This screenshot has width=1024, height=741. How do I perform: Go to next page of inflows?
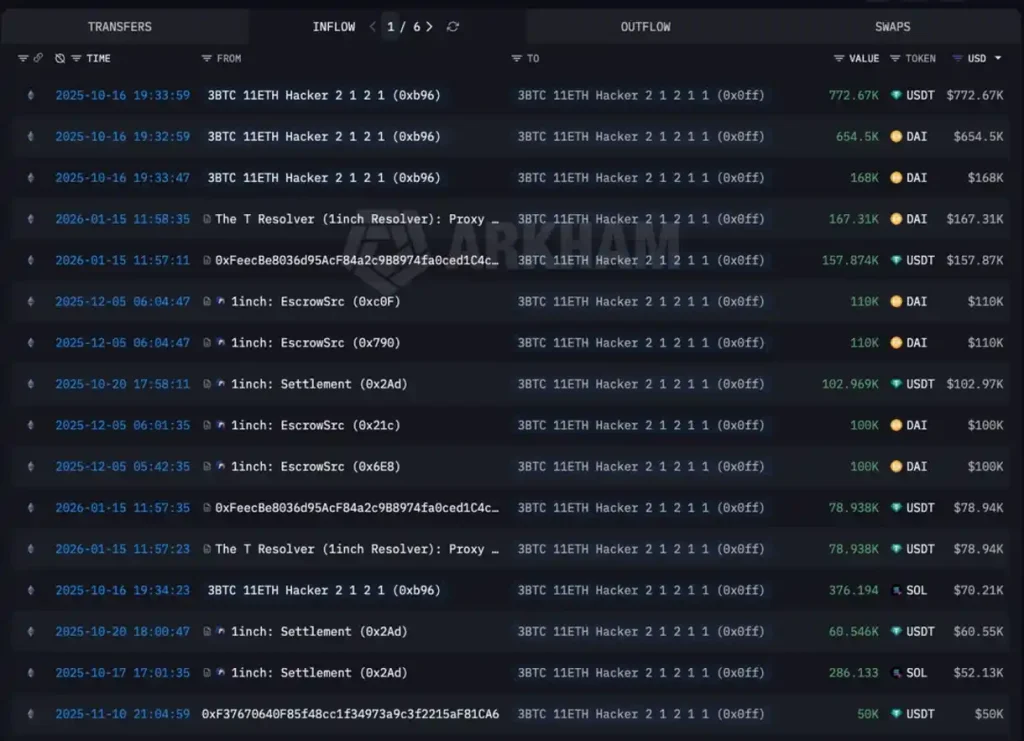tap(428, 27)
